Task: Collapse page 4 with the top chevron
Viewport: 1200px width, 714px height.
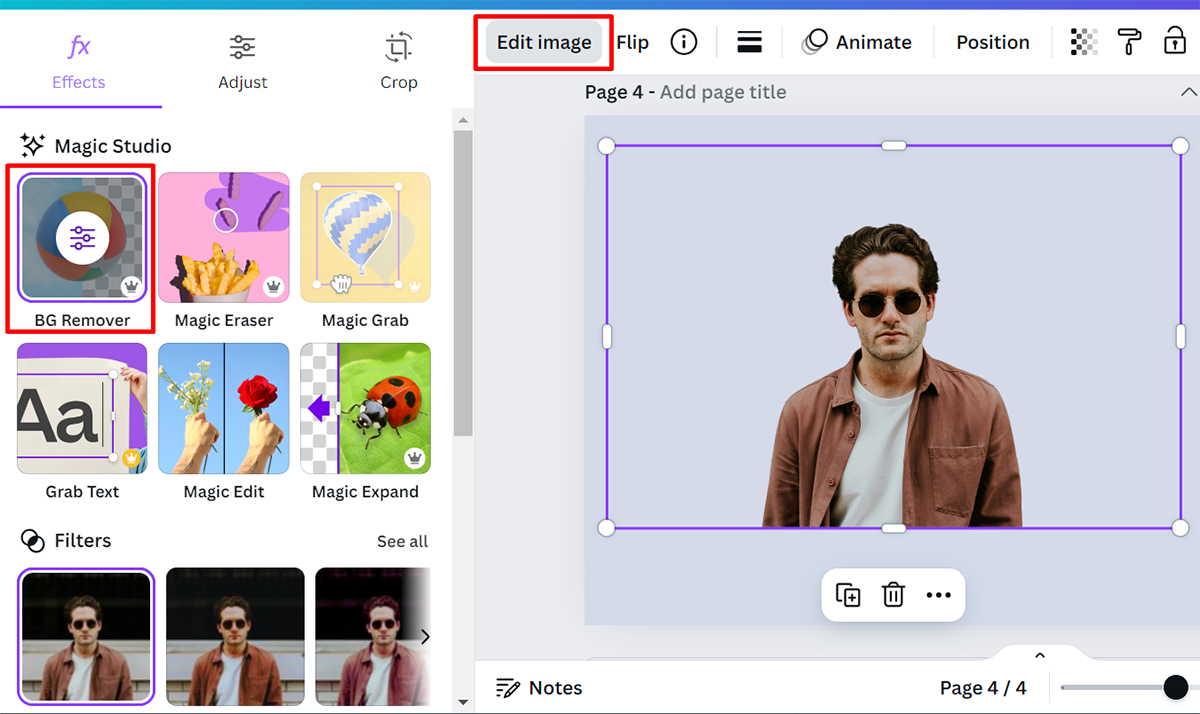Action: (1188, 92)
